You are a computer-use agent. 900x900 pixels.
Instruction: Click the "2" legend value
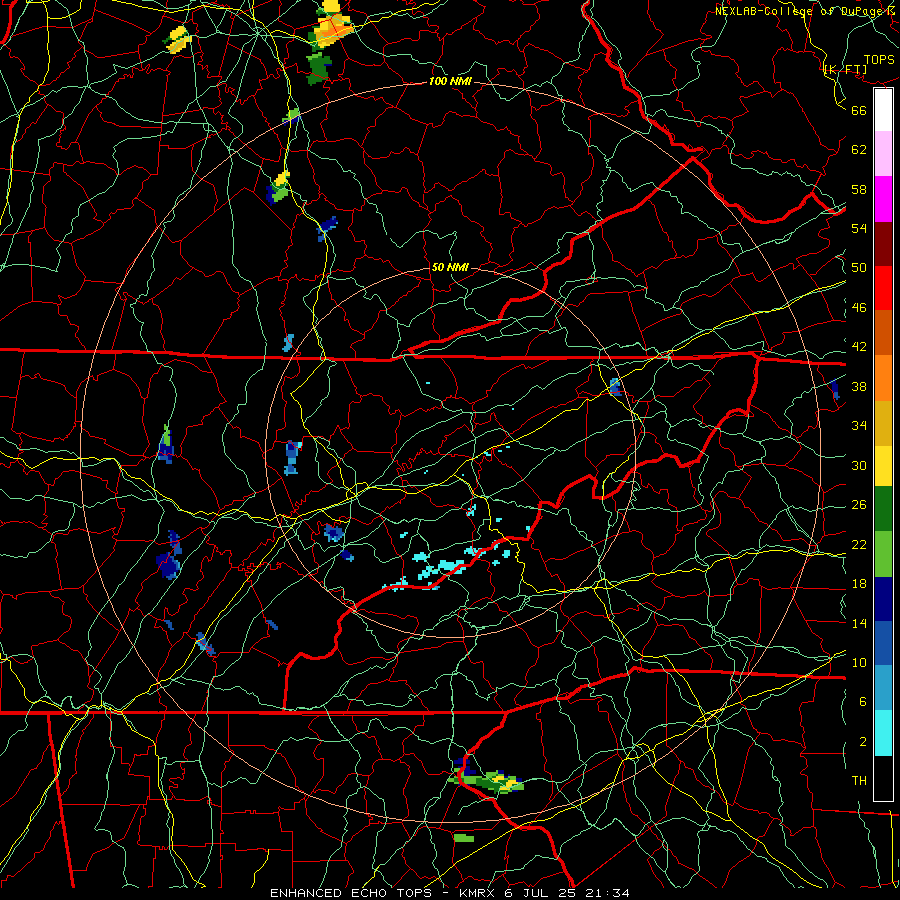[x=862, y=742]
